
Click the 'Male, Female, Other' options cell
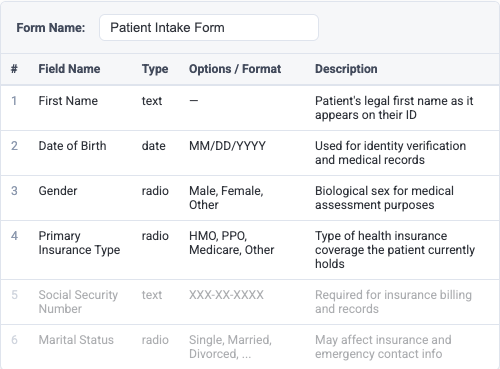point(226,198)
